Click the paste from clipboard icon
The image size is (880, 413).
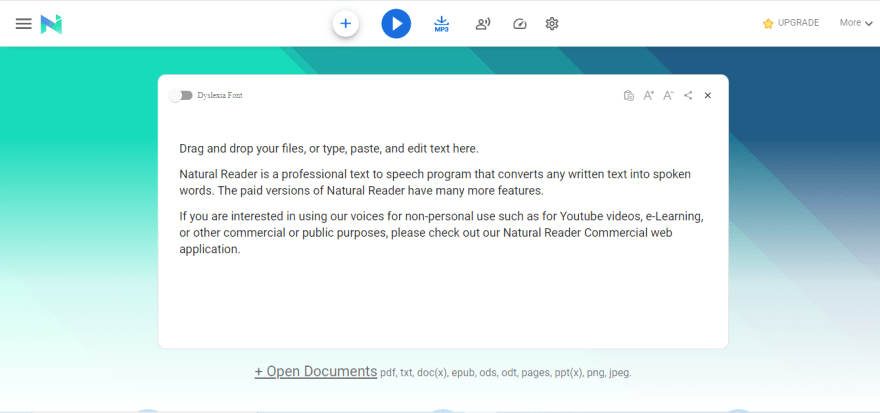(x=629, y=95)
